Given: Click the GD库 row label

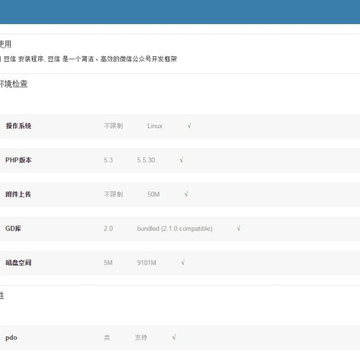Looking at the screenshot, I should pos(13,229).
